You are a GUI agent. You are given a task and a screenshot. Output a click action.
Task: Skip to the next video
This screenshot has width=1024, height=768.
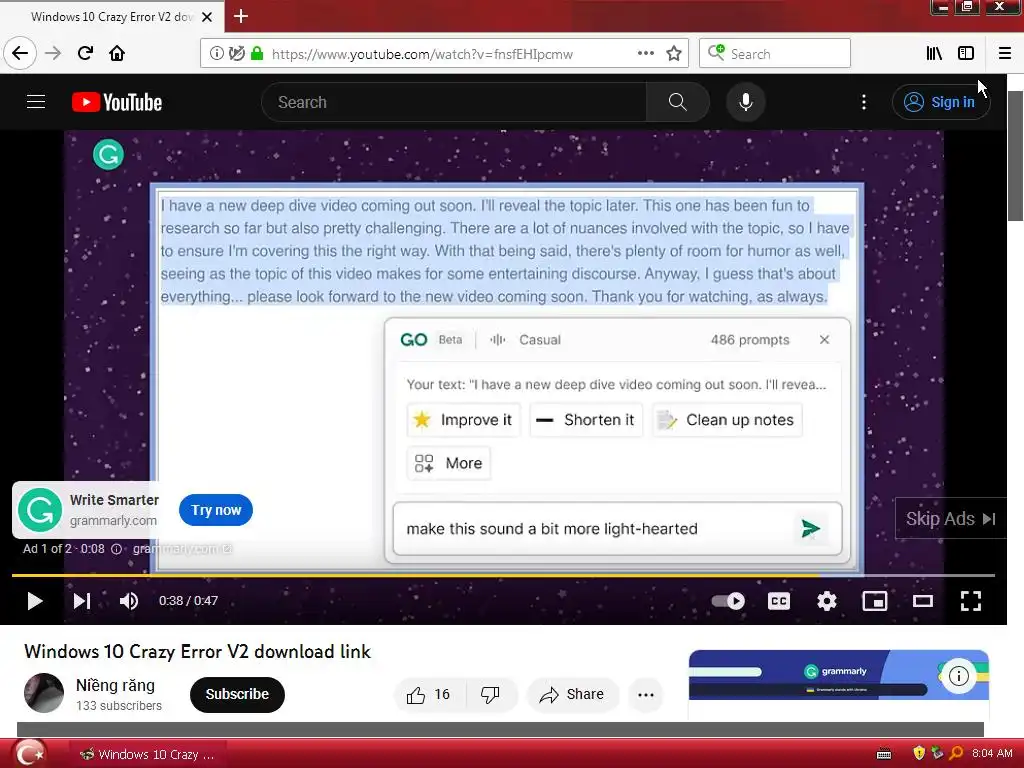(x=82, y=601)
